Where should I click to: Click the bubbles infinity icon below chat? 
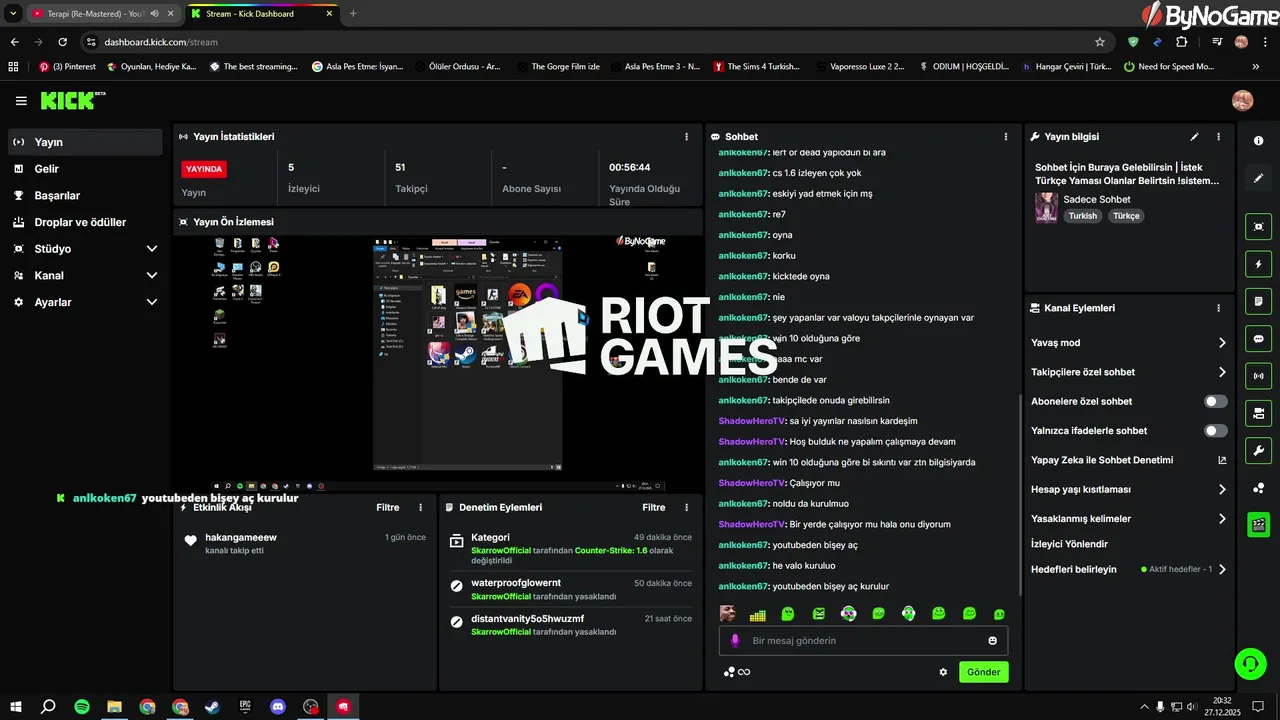(737, 672)
